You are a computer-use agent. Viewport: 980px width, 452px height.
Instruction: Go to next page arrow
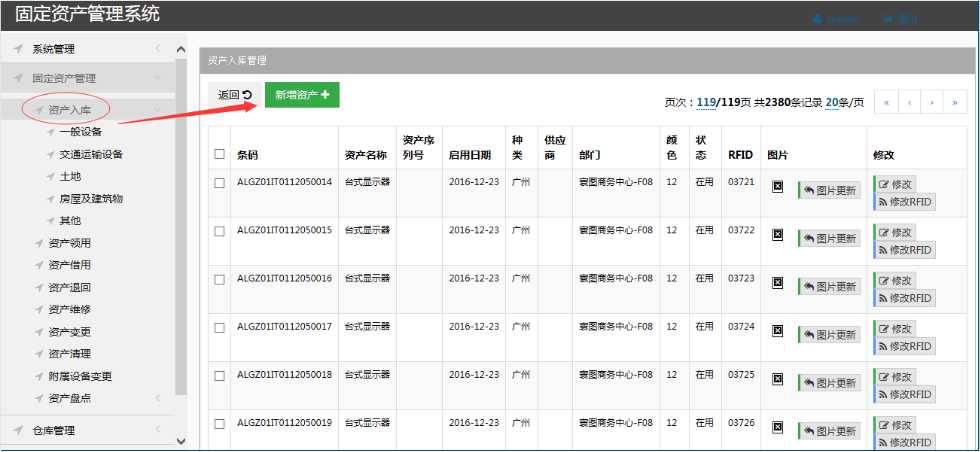[932, 102]
